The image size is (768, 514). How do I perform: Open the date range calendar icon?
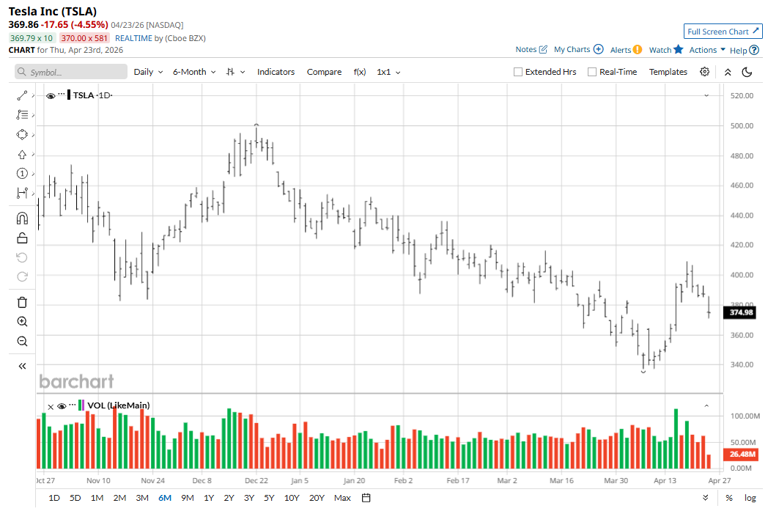(x=366, y=498)
